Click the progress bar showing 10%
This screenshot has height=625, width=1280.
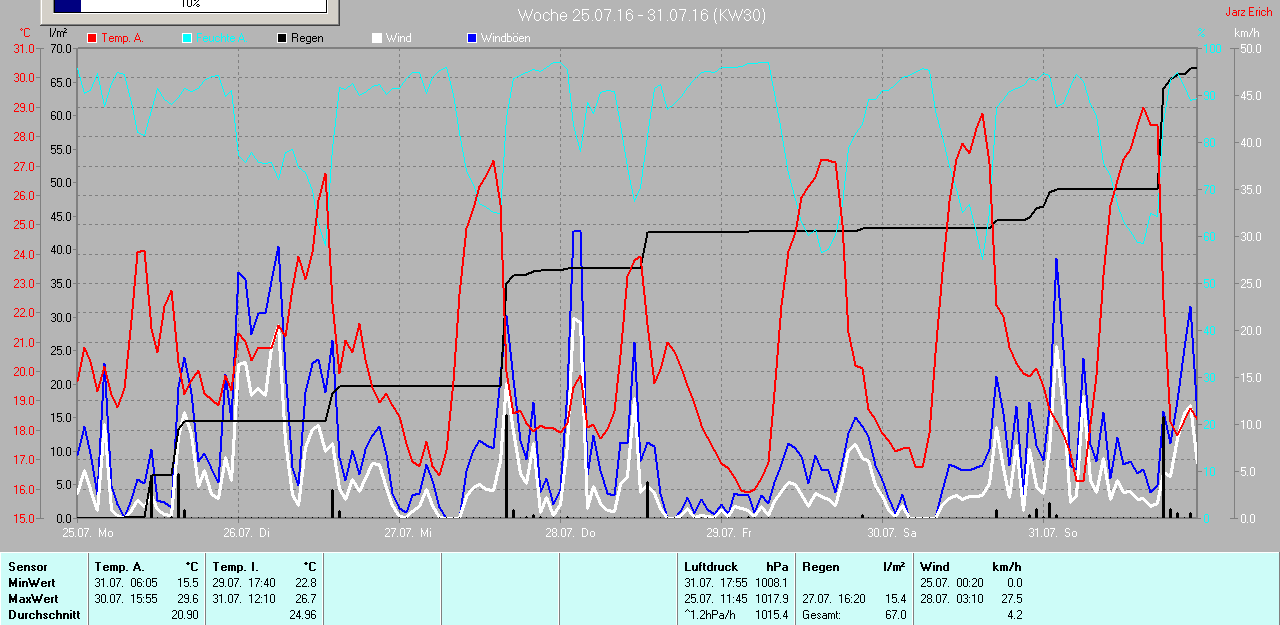click(x=190, y=5)
